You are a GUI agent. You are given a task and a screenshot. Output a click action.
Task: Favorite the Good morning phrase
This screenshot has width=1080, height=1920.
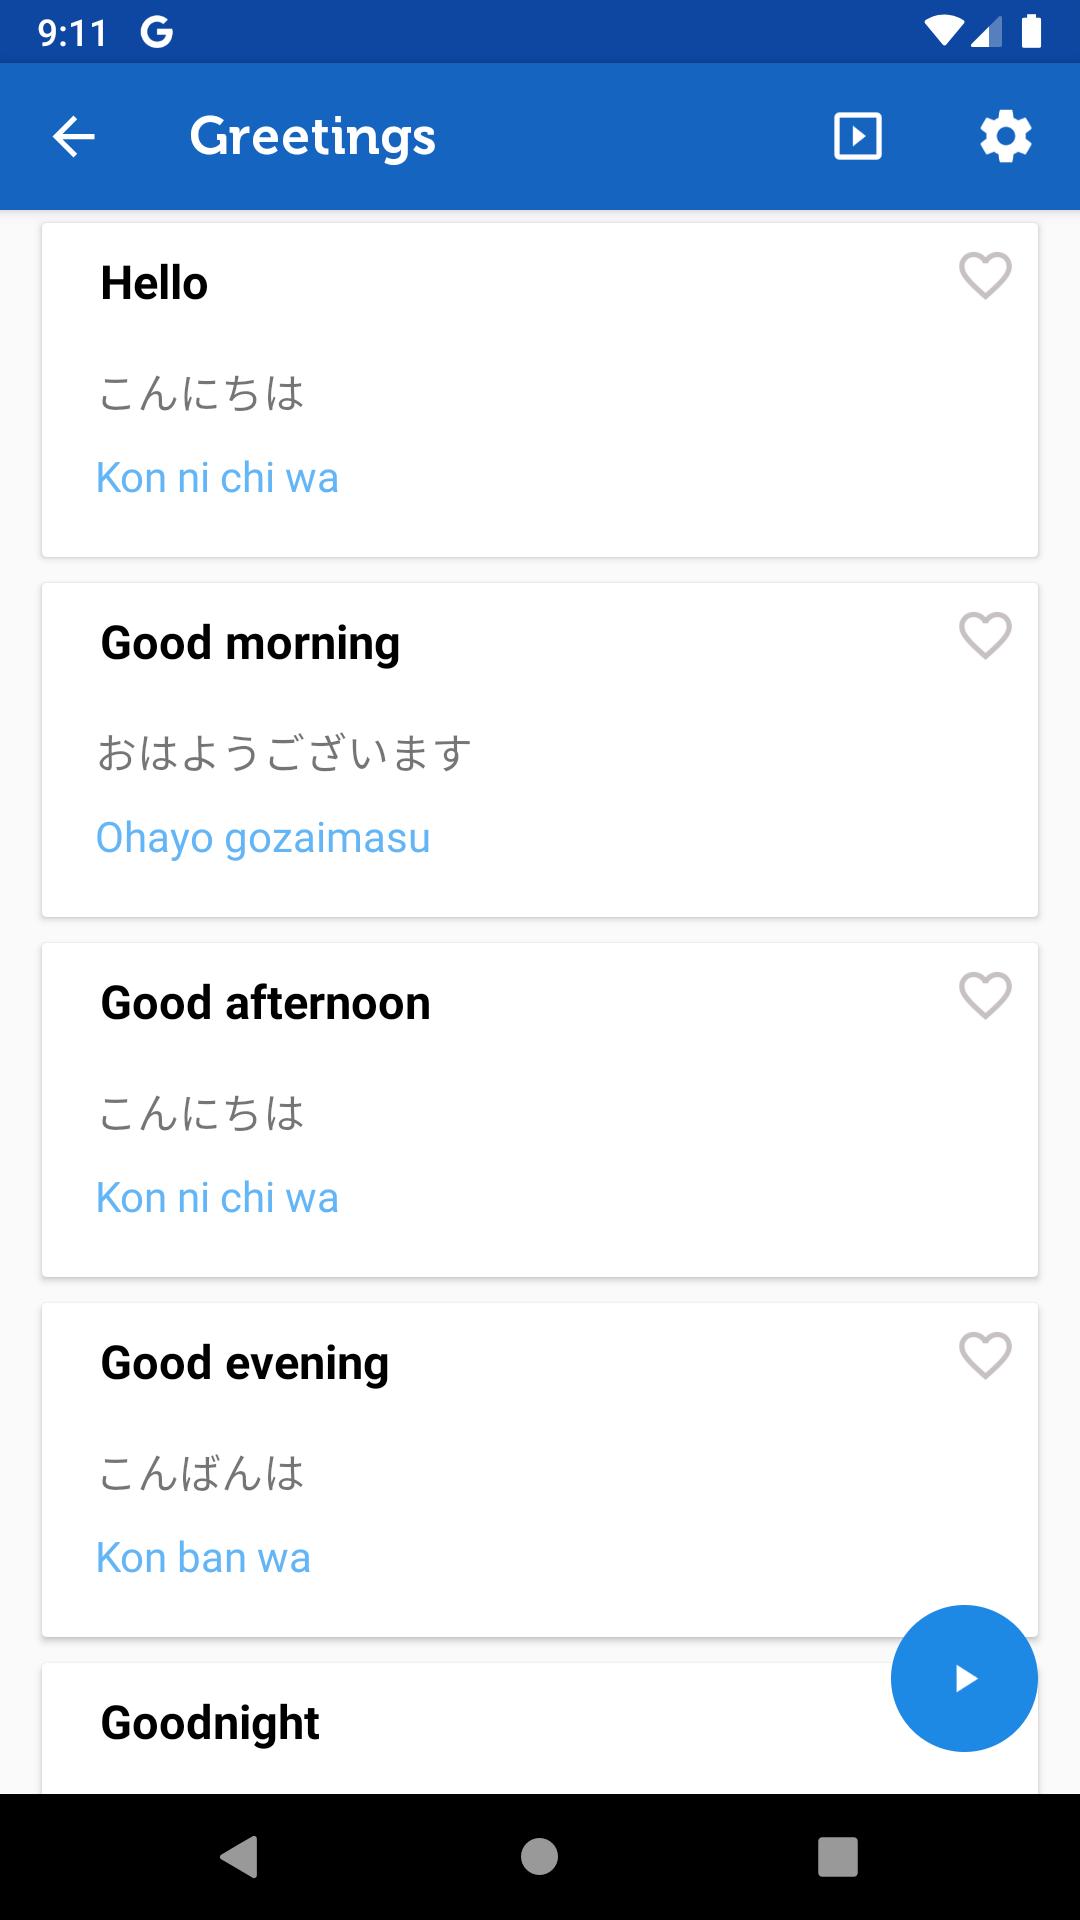tap(985, 635)
